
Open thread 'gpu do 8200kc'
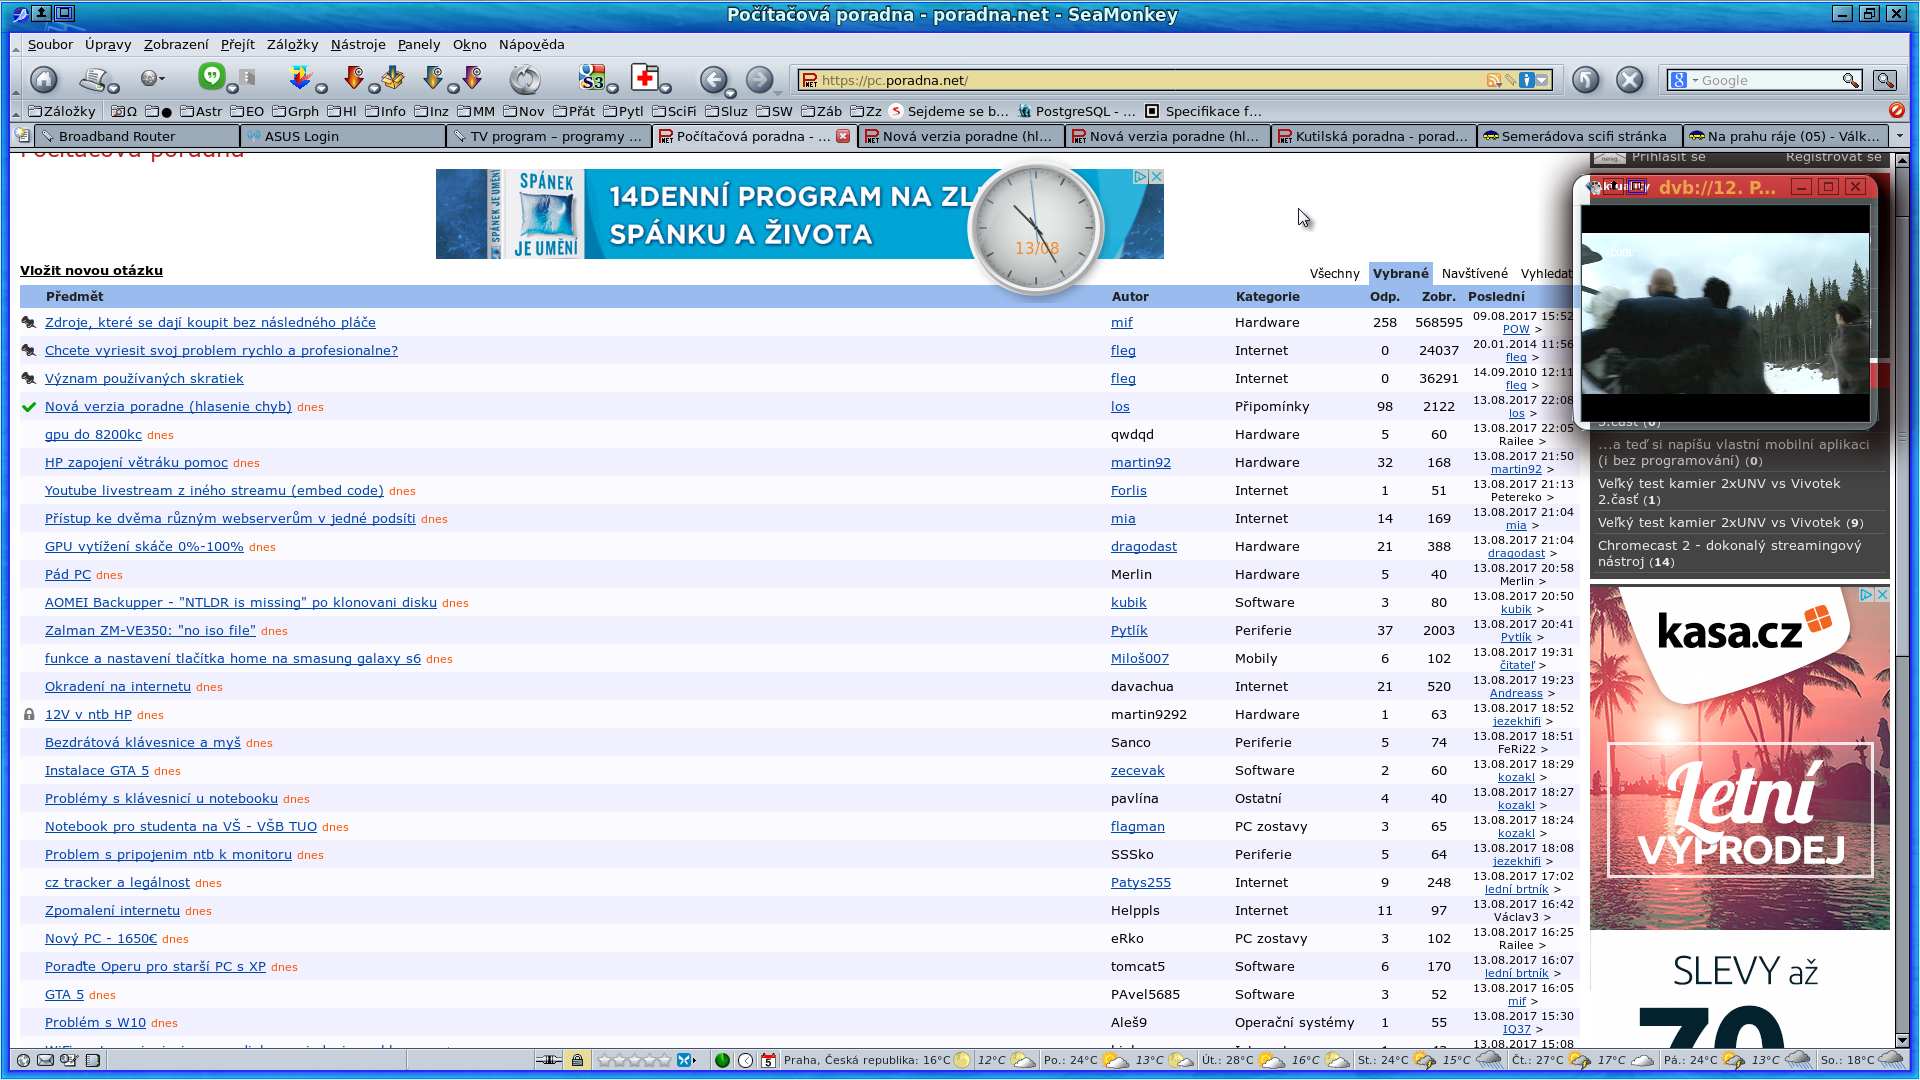click(x=93, y=434)
